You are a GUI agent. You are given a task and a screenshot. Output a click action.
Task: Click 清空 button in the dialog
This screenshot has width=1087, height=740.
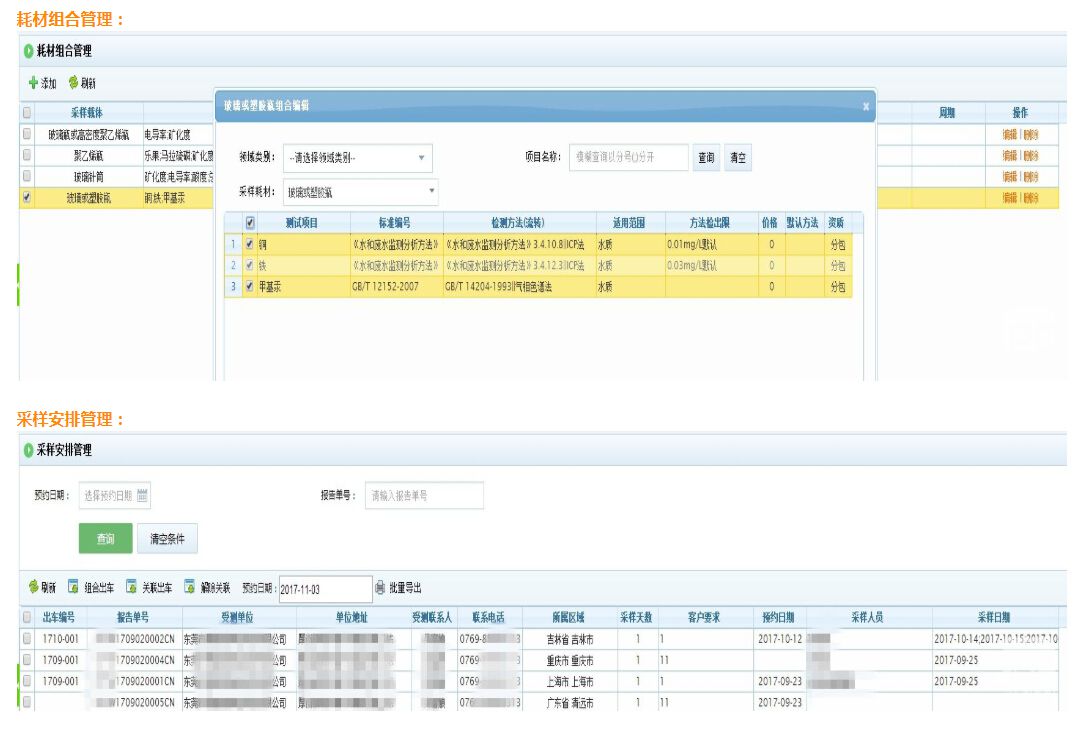[x=738, y=158]
